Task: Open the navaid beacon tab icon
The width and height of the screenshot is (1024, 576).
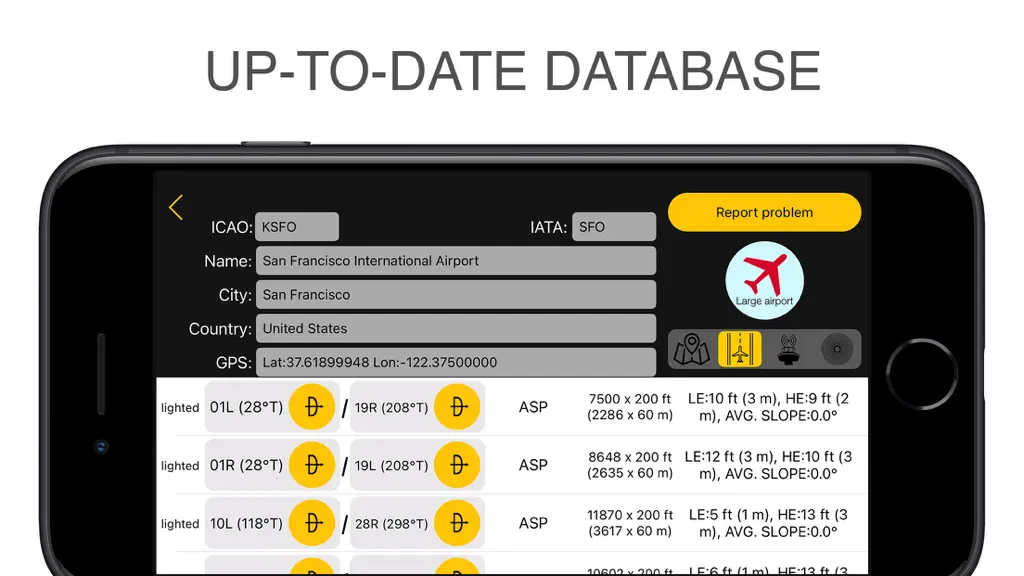Action: 788,349
